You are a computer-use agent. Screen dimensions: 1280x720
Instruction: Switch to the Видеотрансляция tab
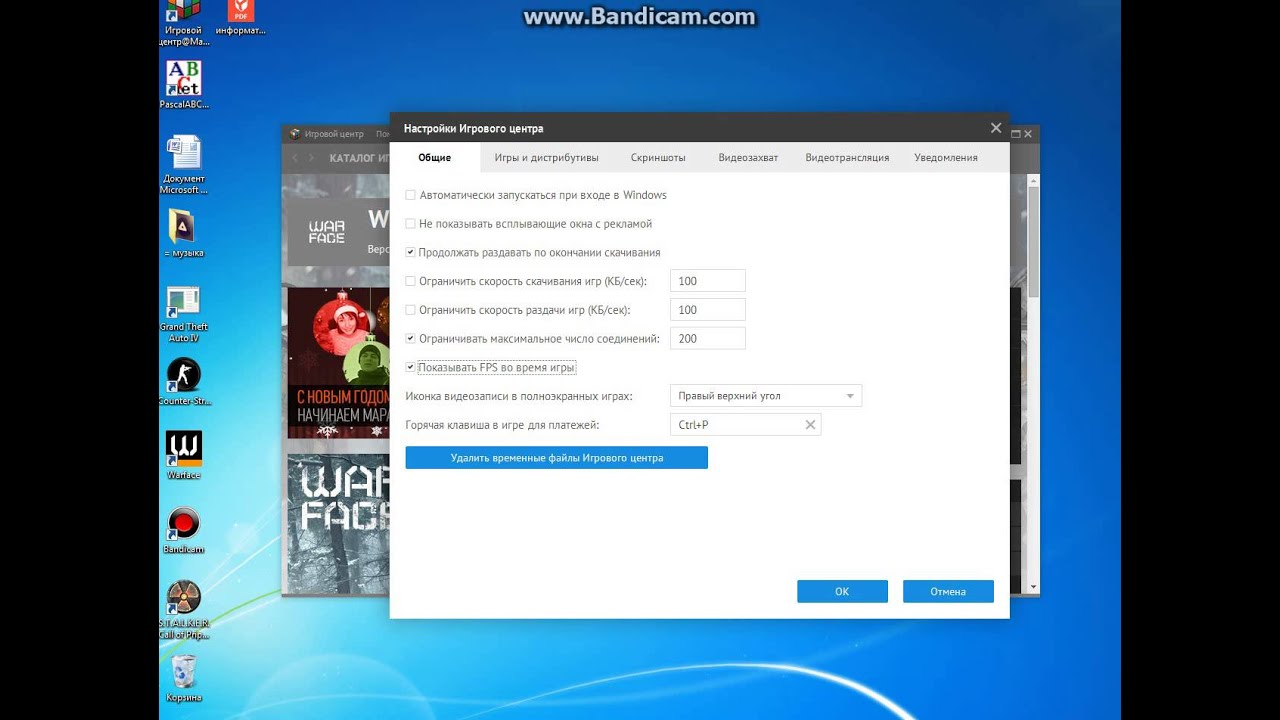[847, 158]
